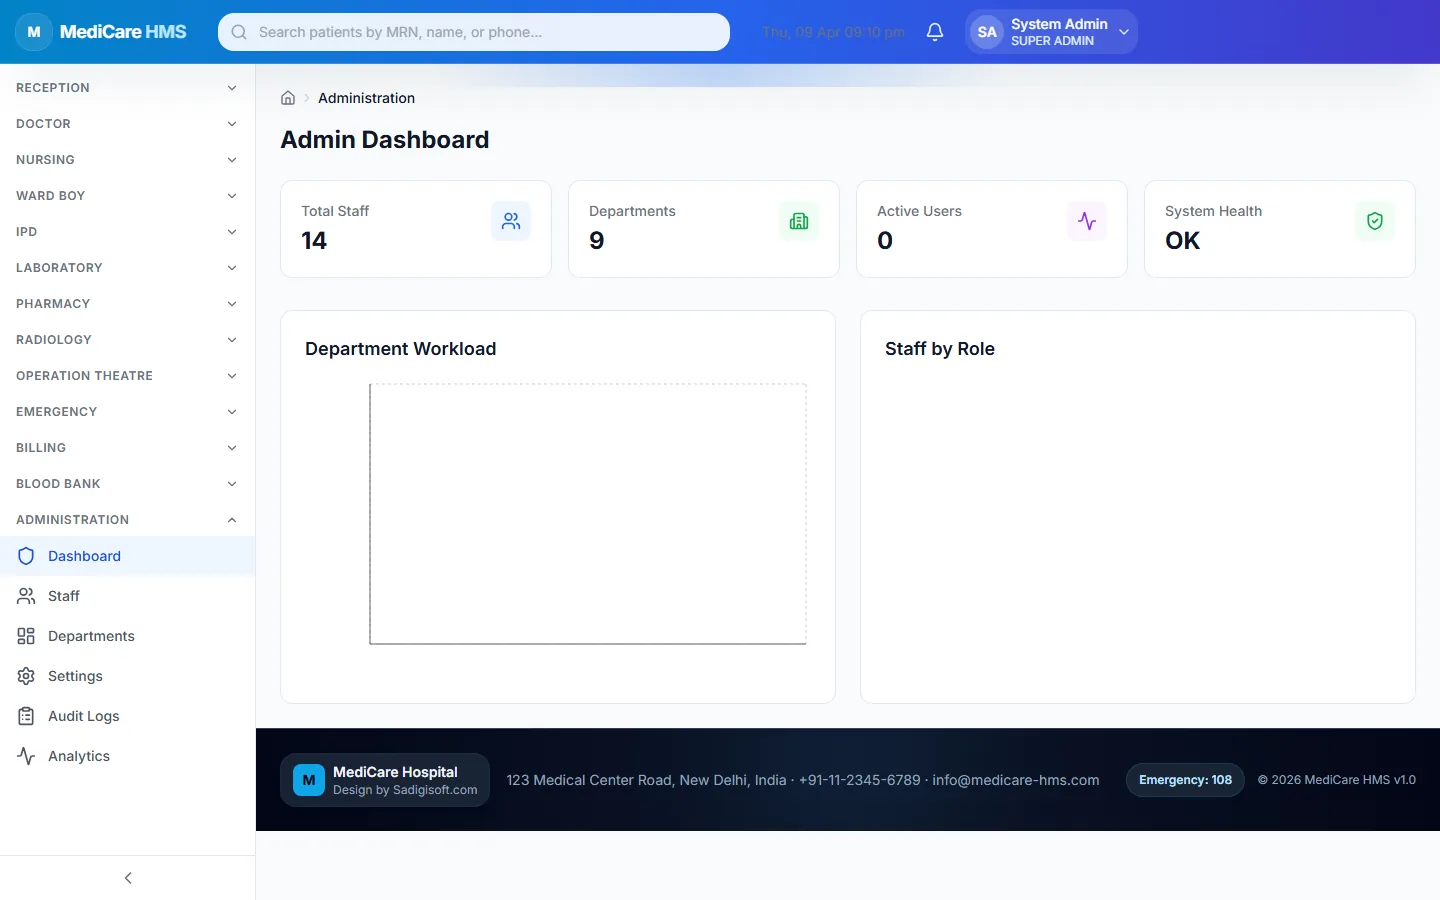This screenshot has width=1440, height=900.
Task: Click the System Health shield icon
Action: coord(1375,221)
